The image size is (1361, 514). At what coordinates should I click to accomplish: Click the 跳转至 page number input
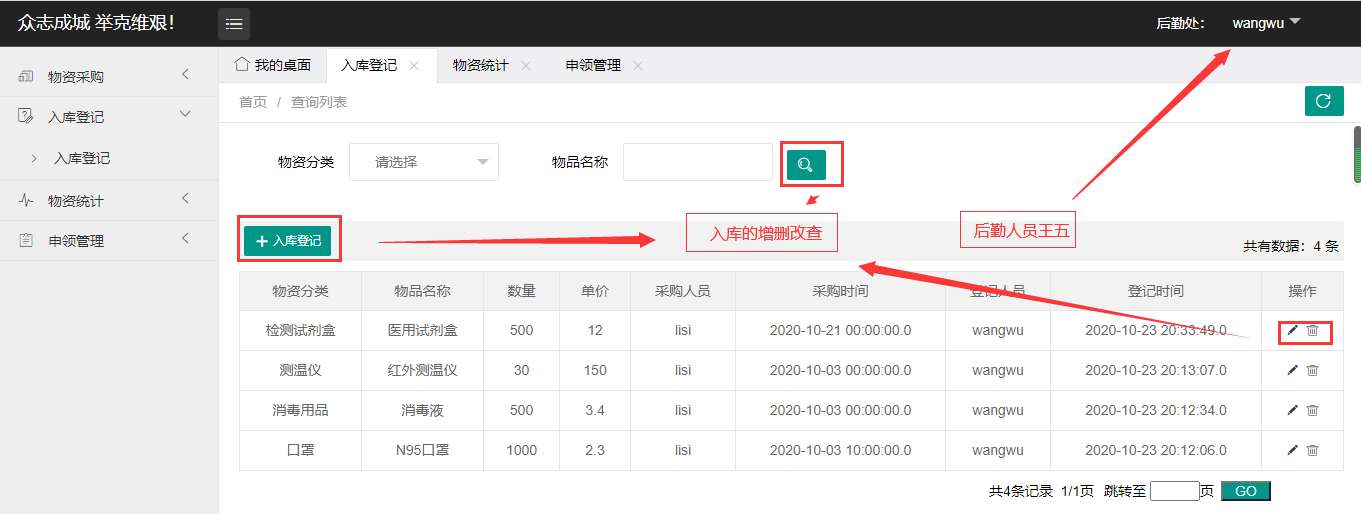coord(1175,491)
